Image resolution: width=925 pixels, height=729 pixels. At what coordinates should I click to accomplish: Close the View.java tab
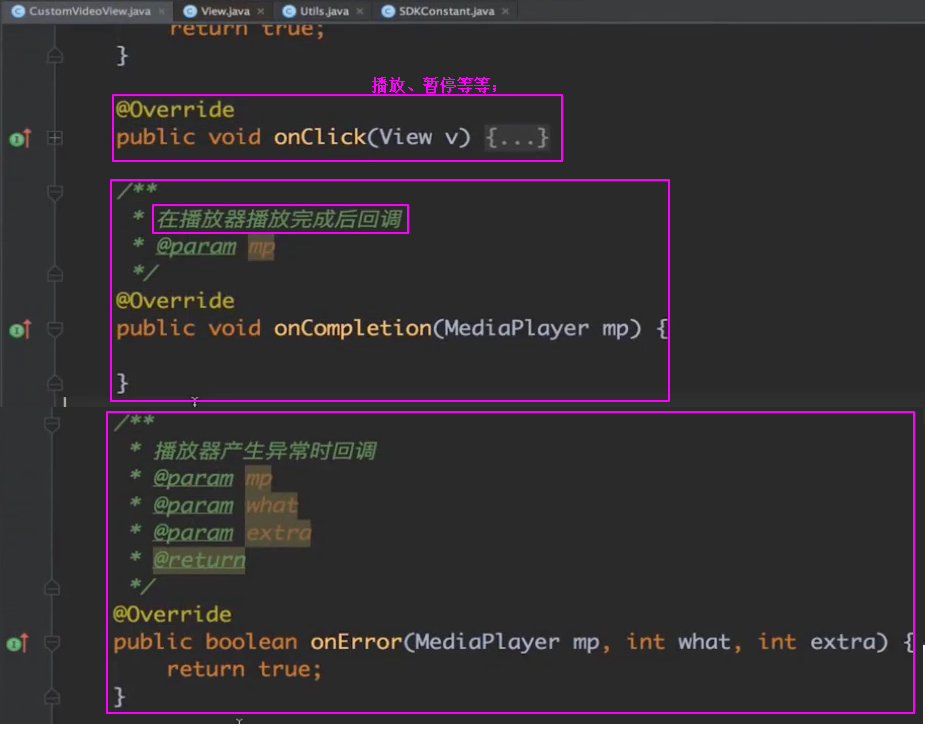(261, 11)
